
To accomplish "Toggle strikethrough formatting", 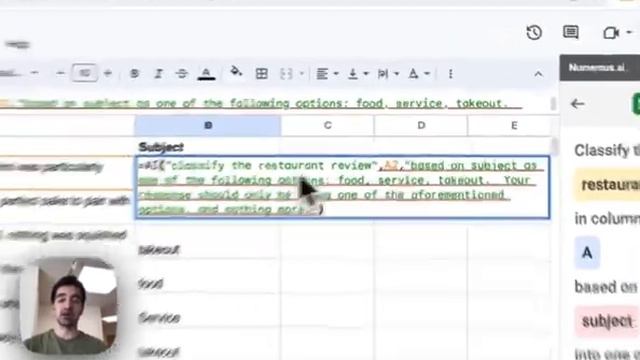I will pos(182,73).
